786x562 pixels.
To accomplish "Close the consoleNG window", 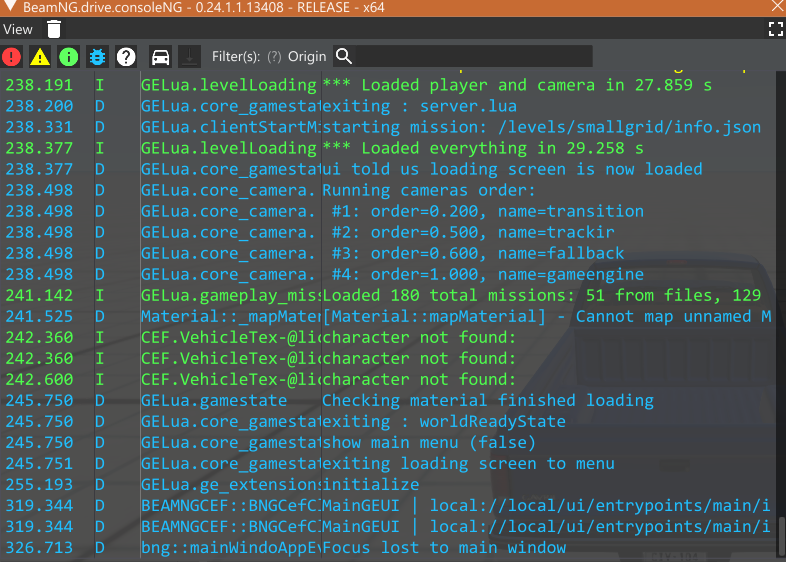I will (776, 7).
